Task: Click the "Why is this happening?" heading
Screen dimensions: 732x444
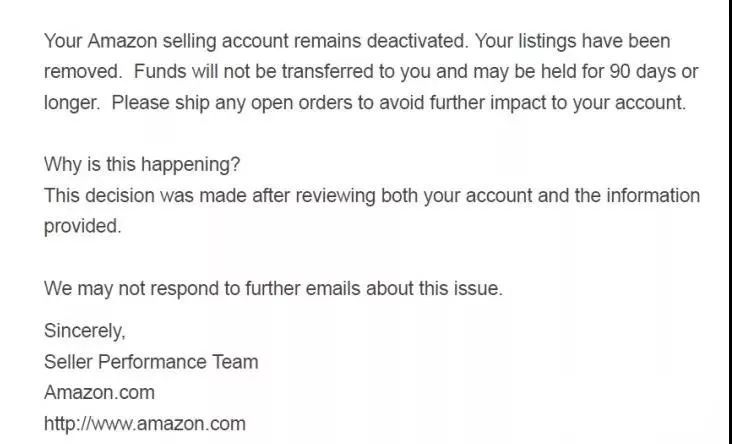Action: click(x=142, y=164)
